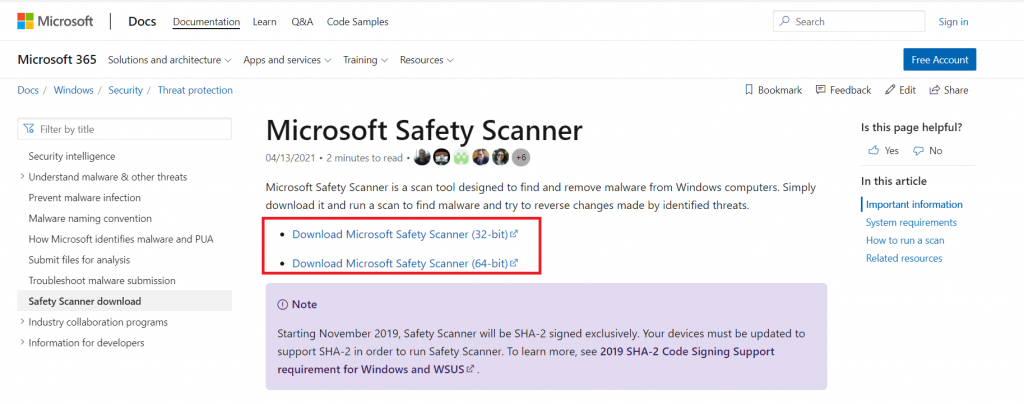Screen dimensions: 1024x404
Task: Open the Q&A tab
Action: point(302,22)
